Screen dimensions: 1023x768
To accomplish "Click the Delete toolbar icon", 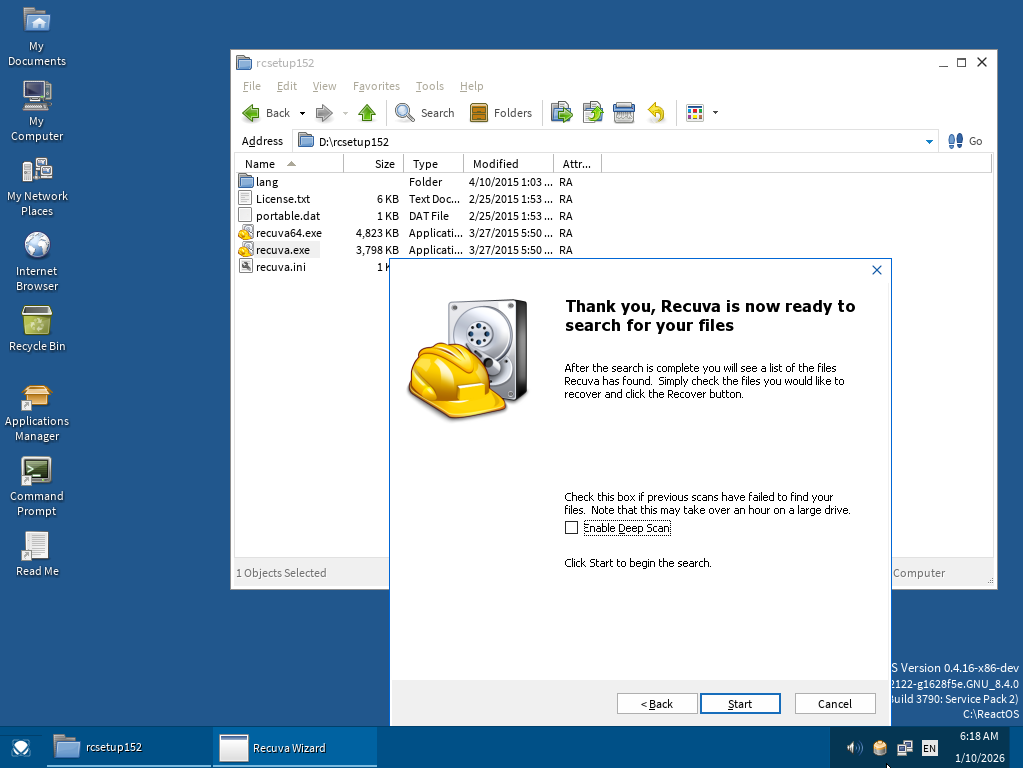I will pyautogui.click(x=624, y=113).
